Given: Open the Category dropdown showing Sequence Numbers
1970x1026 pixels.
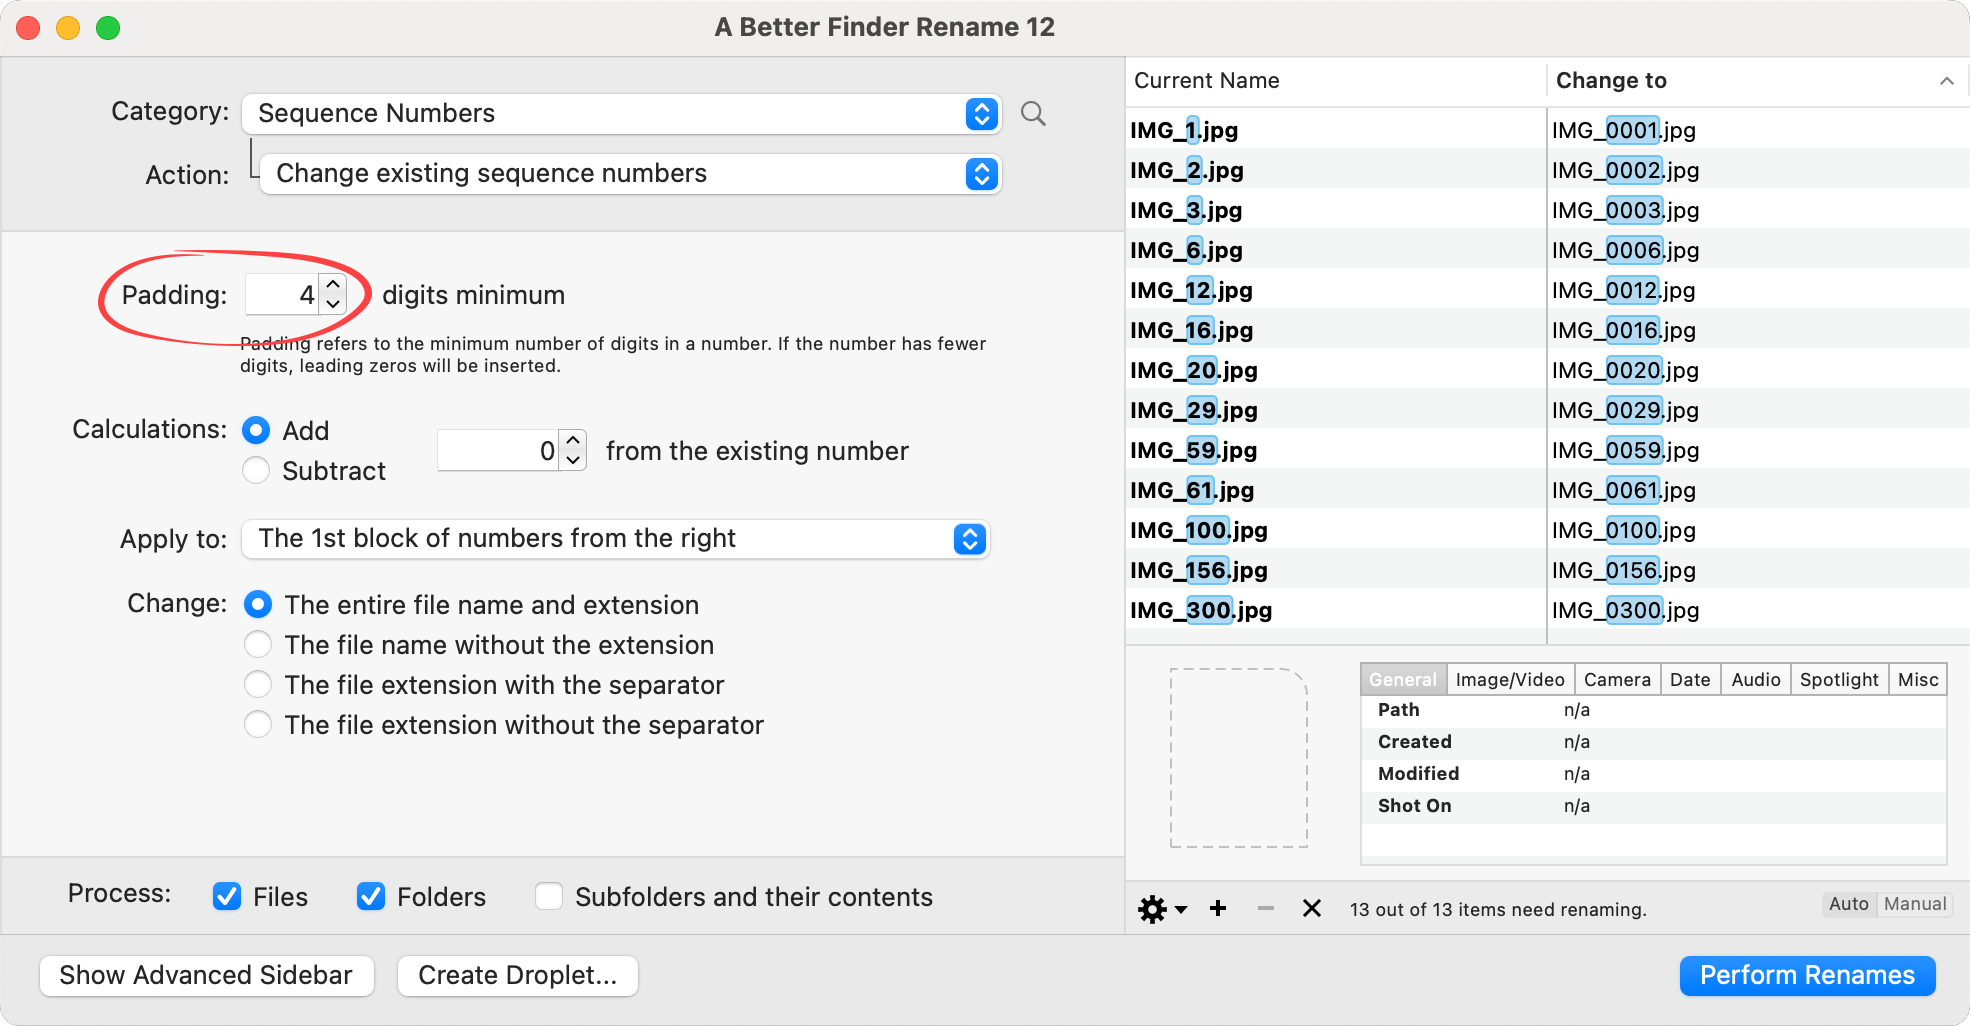Looking at the screenshot, I should [x=621, y=114].
